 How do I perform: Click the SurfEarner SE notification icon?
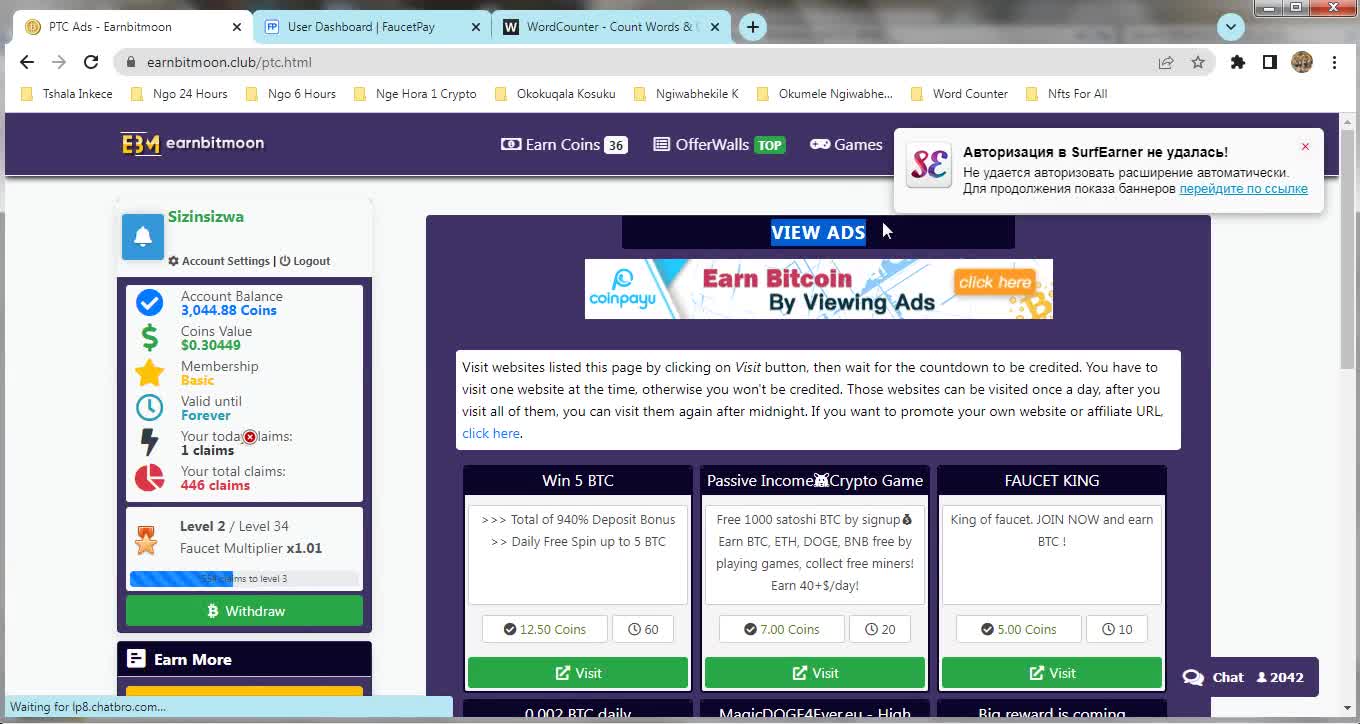pos(928,164)
